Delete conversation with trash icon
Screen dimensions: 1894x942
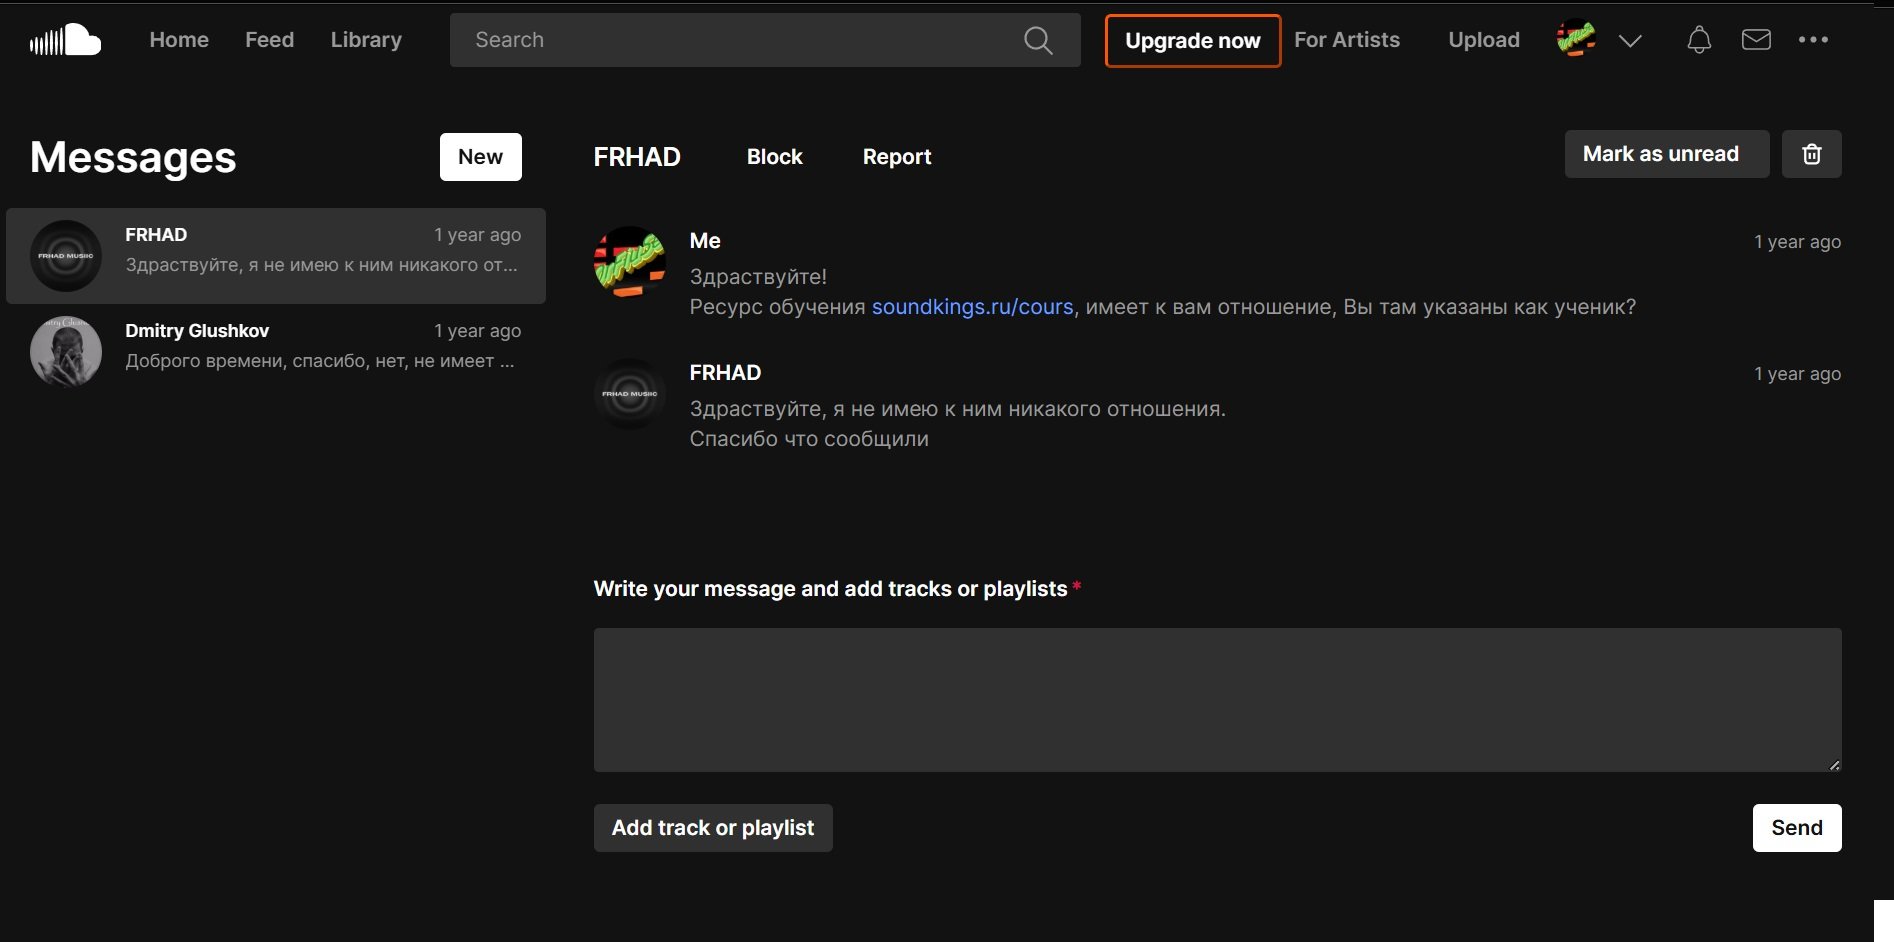[1811, 154]
